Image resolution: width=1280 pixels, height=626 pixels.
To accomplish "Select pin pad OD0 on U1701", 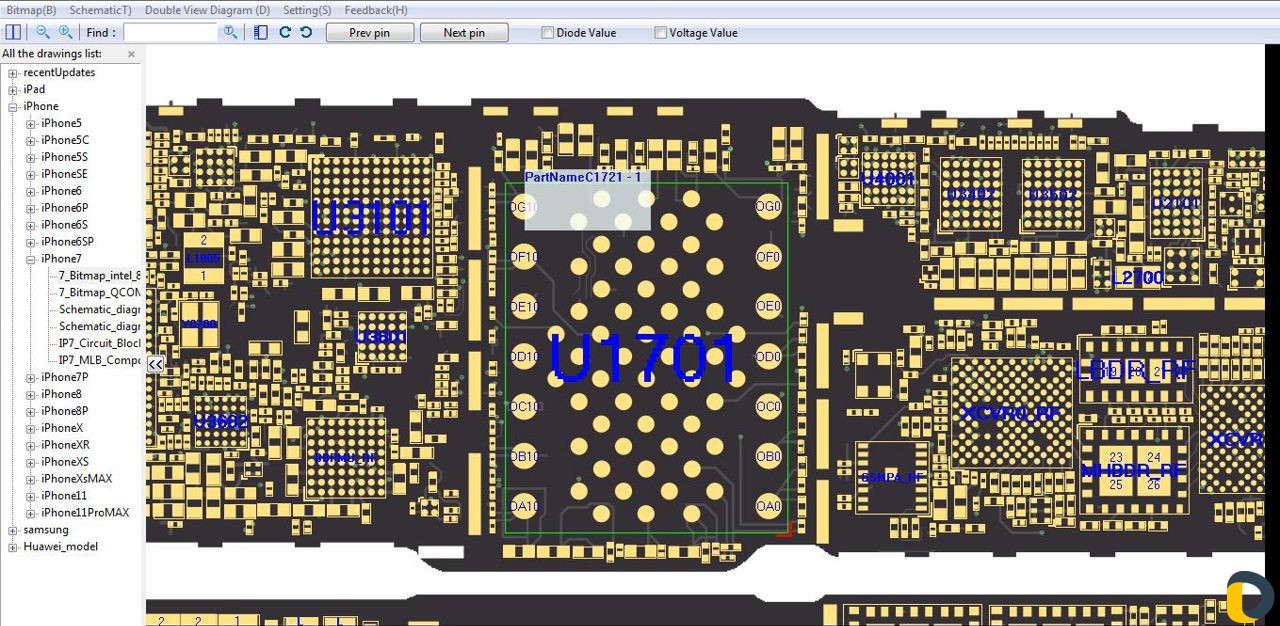I will 768,357.
